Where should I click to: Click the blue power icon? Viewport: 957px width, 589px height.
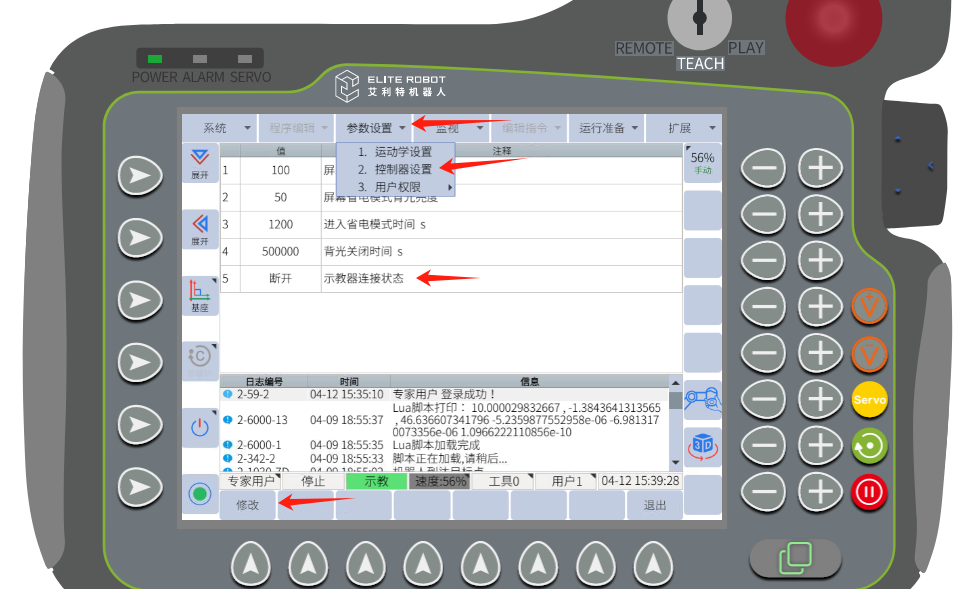click(x=200, y=427)
